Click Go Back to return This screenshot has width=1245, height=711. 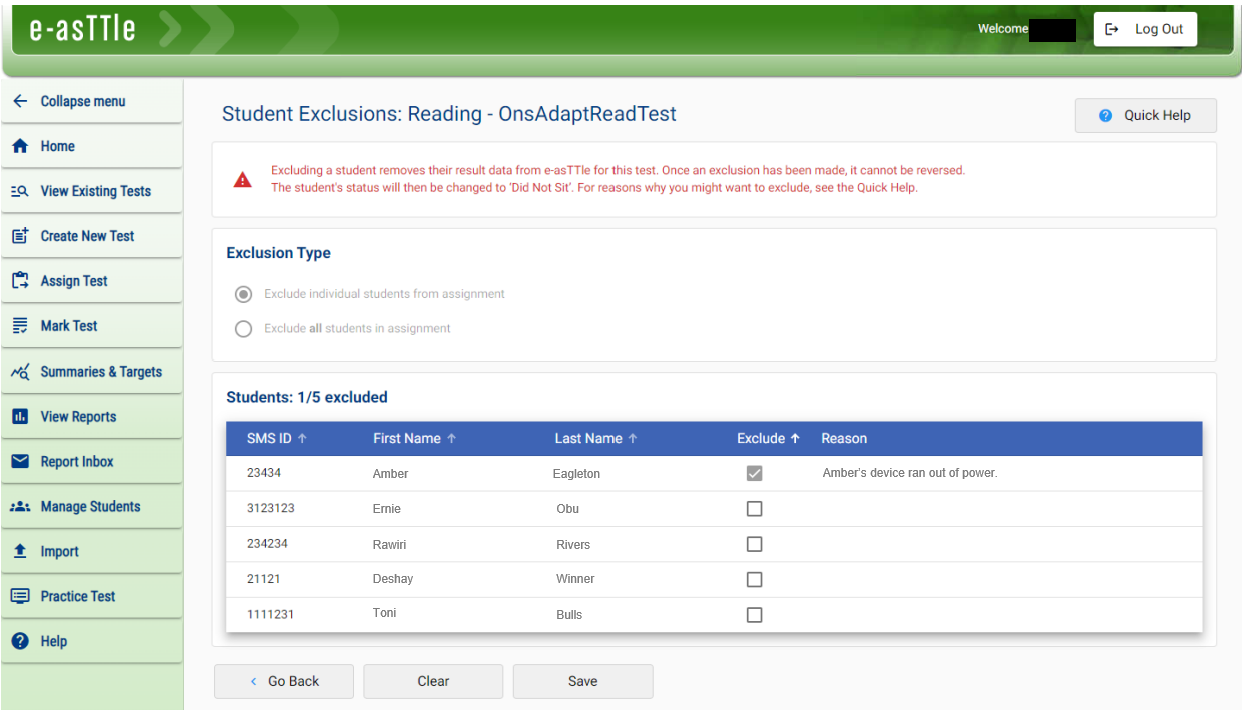tap(283, 681)
